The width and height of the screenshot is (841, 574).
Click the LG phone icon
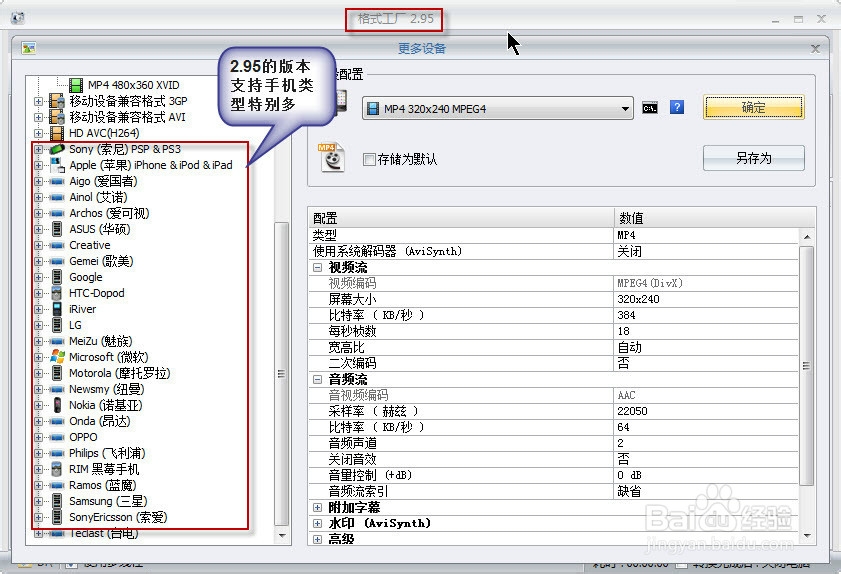coord(57,325)
